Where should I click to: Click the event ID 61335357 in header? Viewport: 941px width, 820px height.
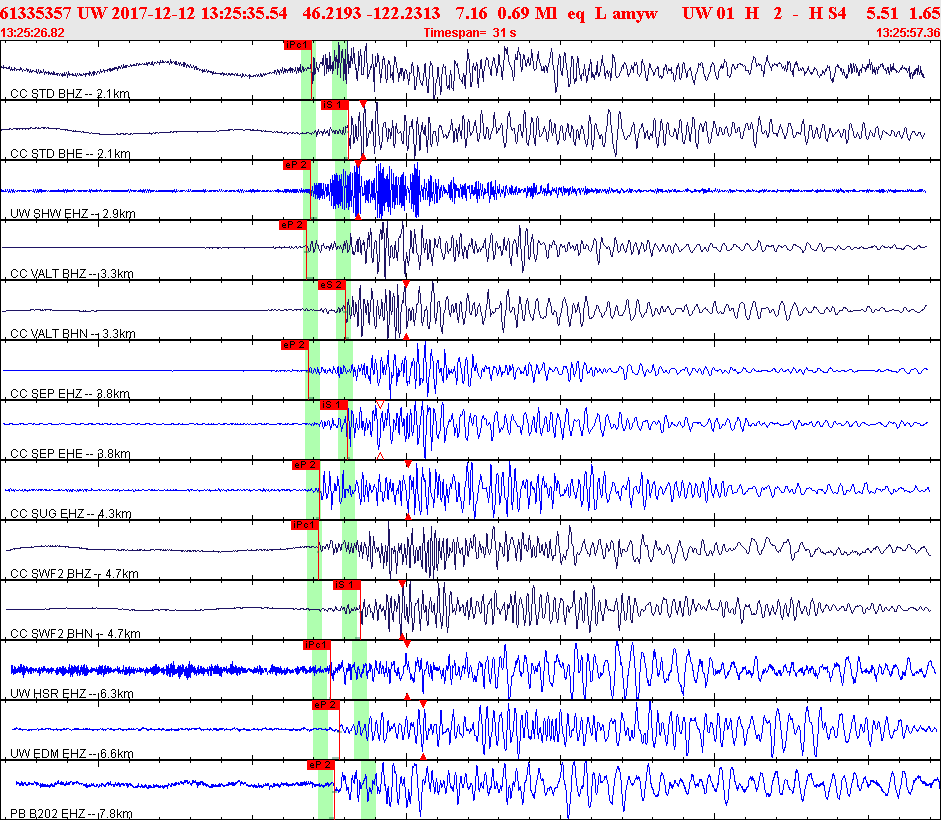pyautogui.click(x=35, y=13)
